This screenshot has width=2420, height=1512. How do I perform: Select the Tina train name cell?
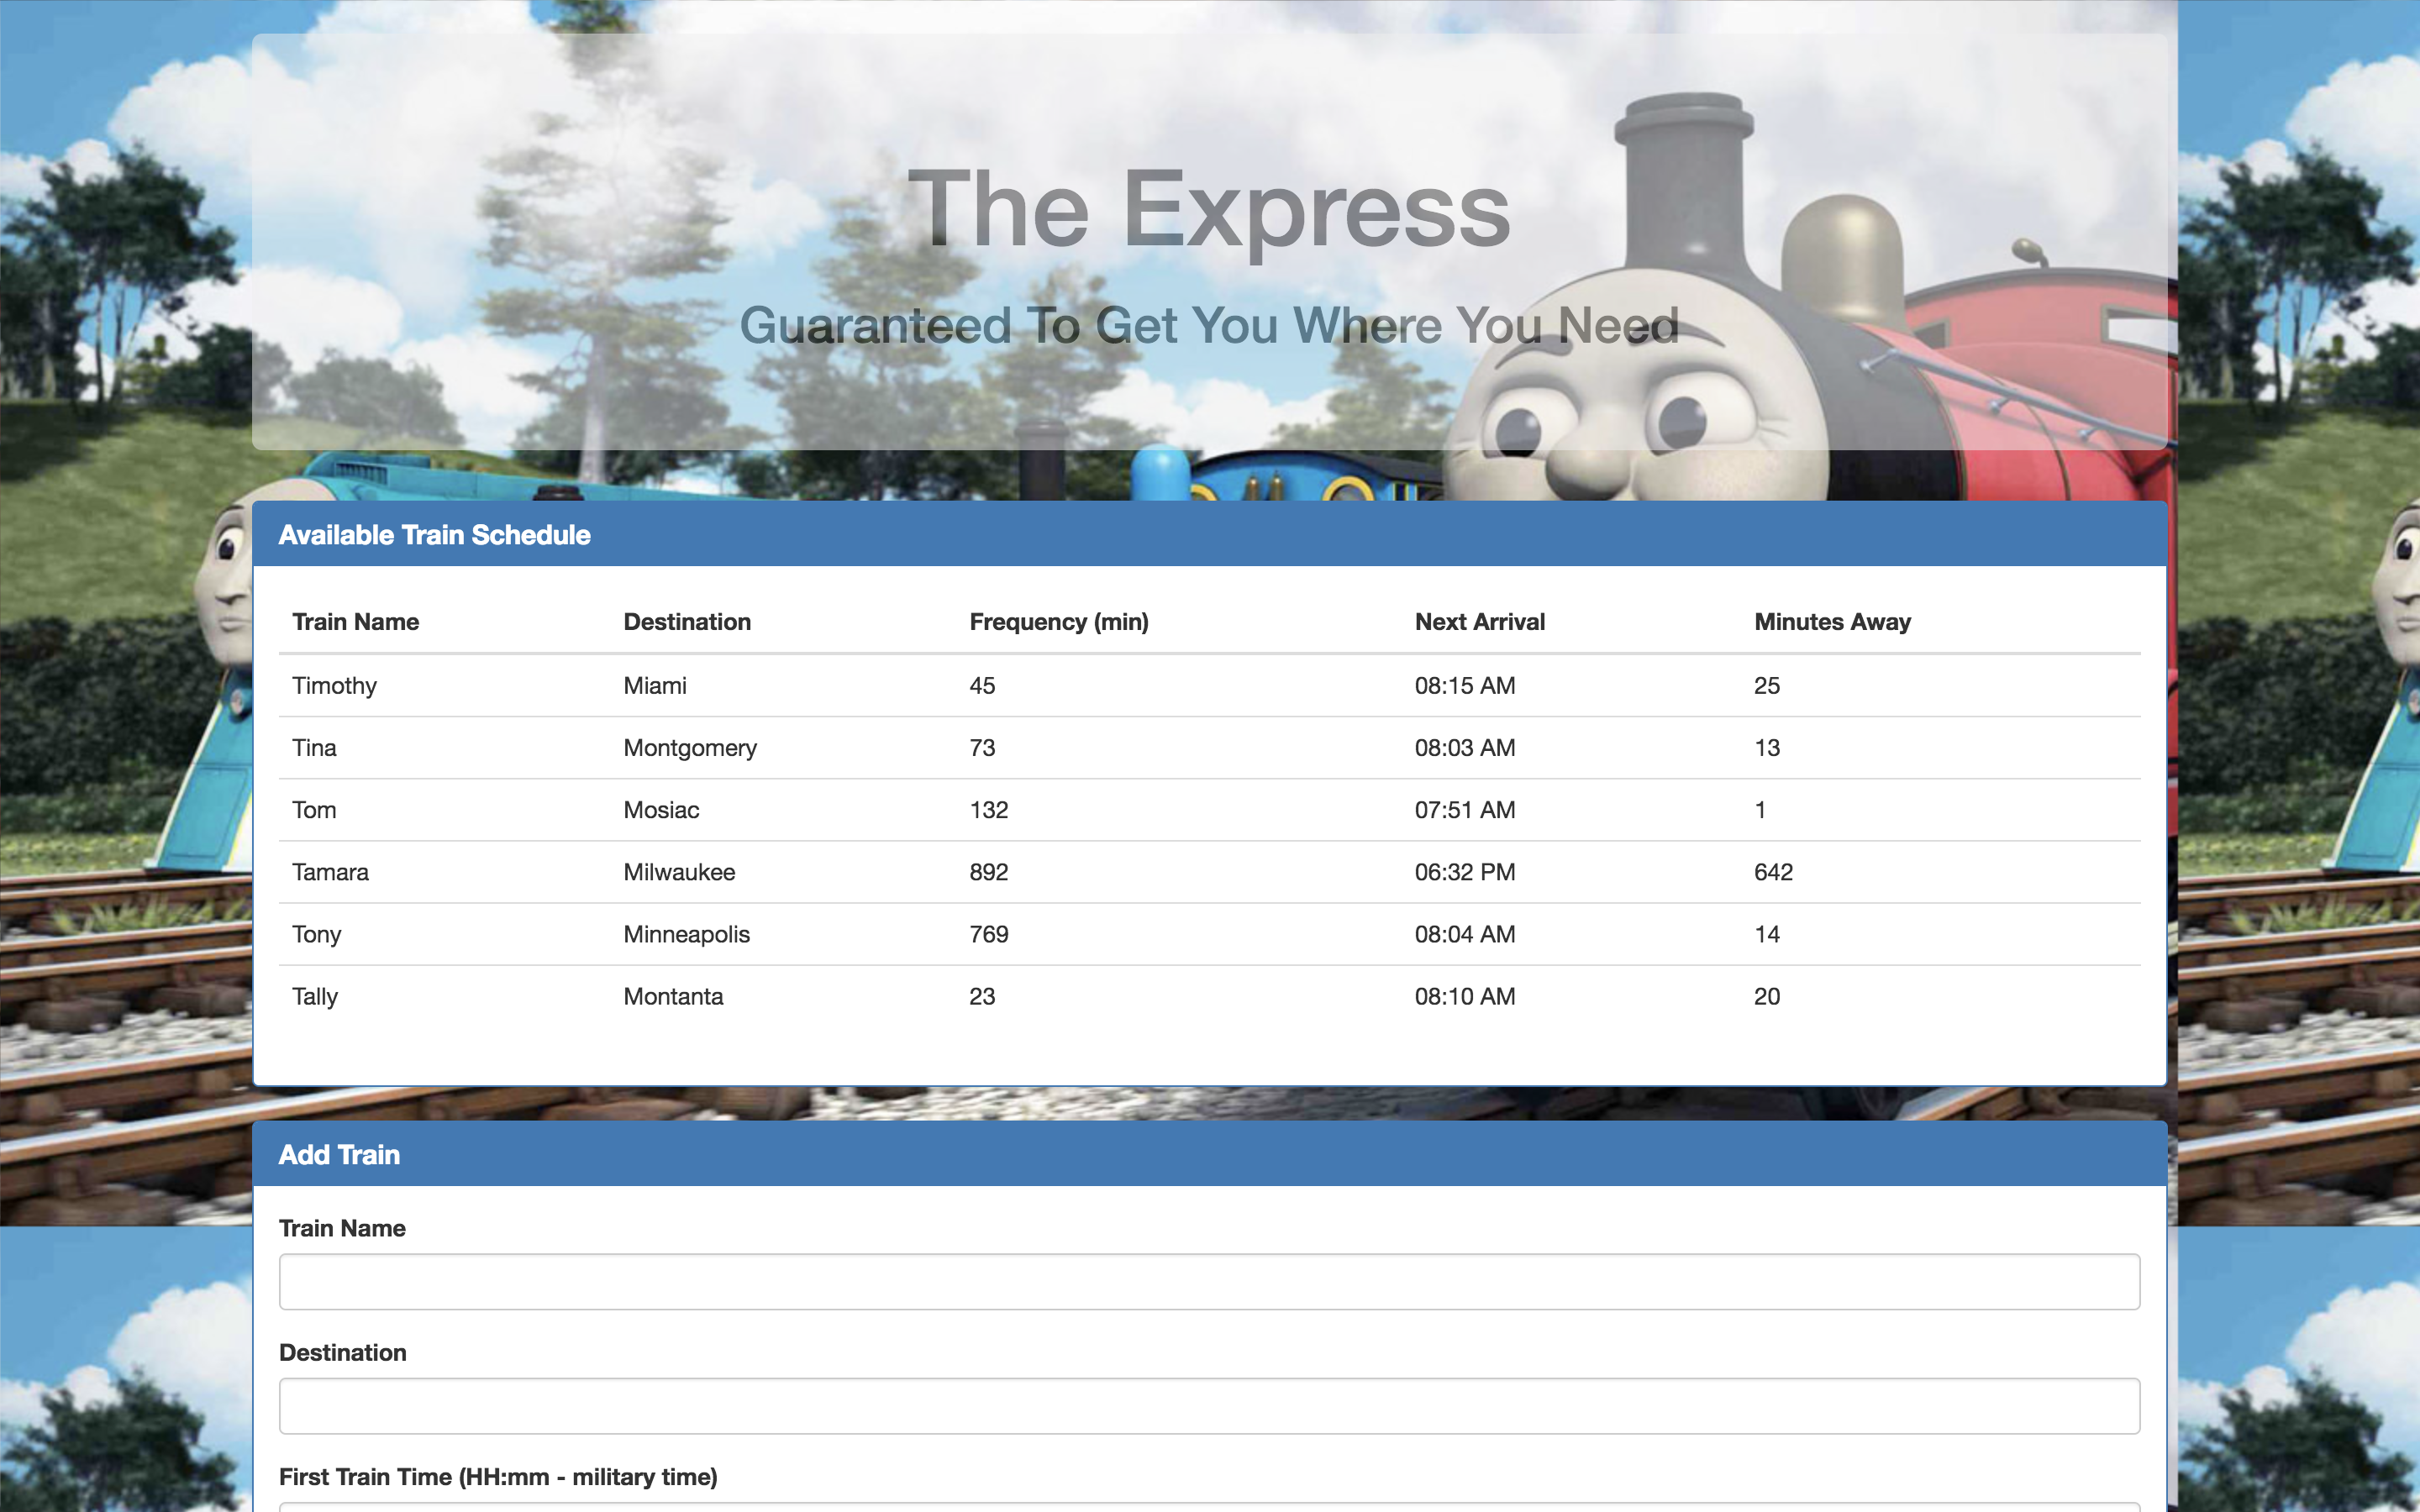point(314,748)
